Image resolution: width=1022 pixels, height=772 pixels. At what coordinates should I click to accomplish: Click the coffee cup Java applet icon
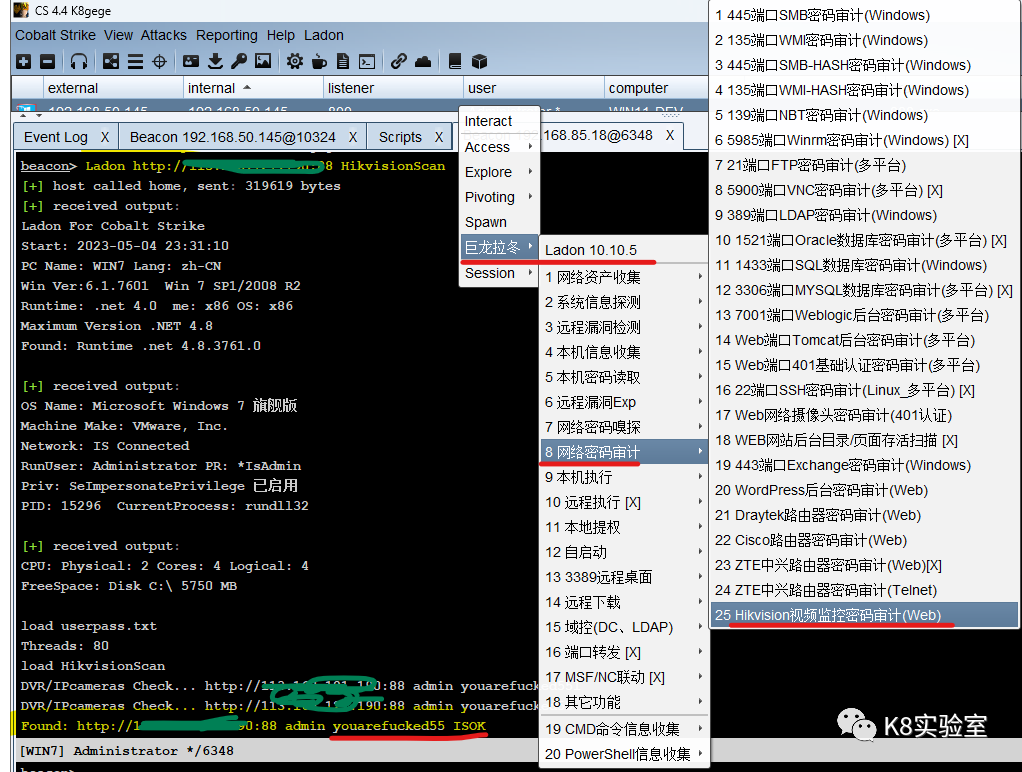[x=319, y=61]
